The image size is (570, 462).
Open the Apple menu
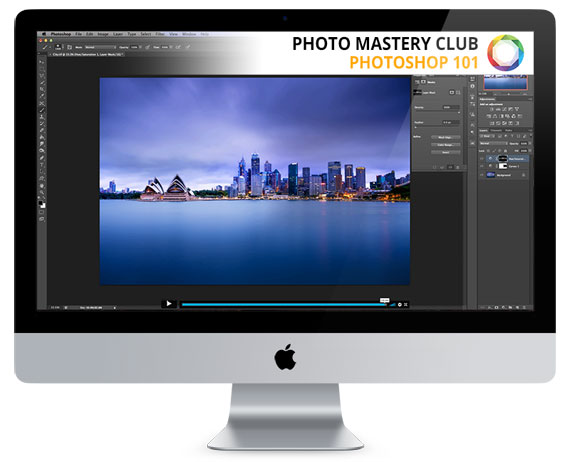pyautogui.click(x=44, y=34)
